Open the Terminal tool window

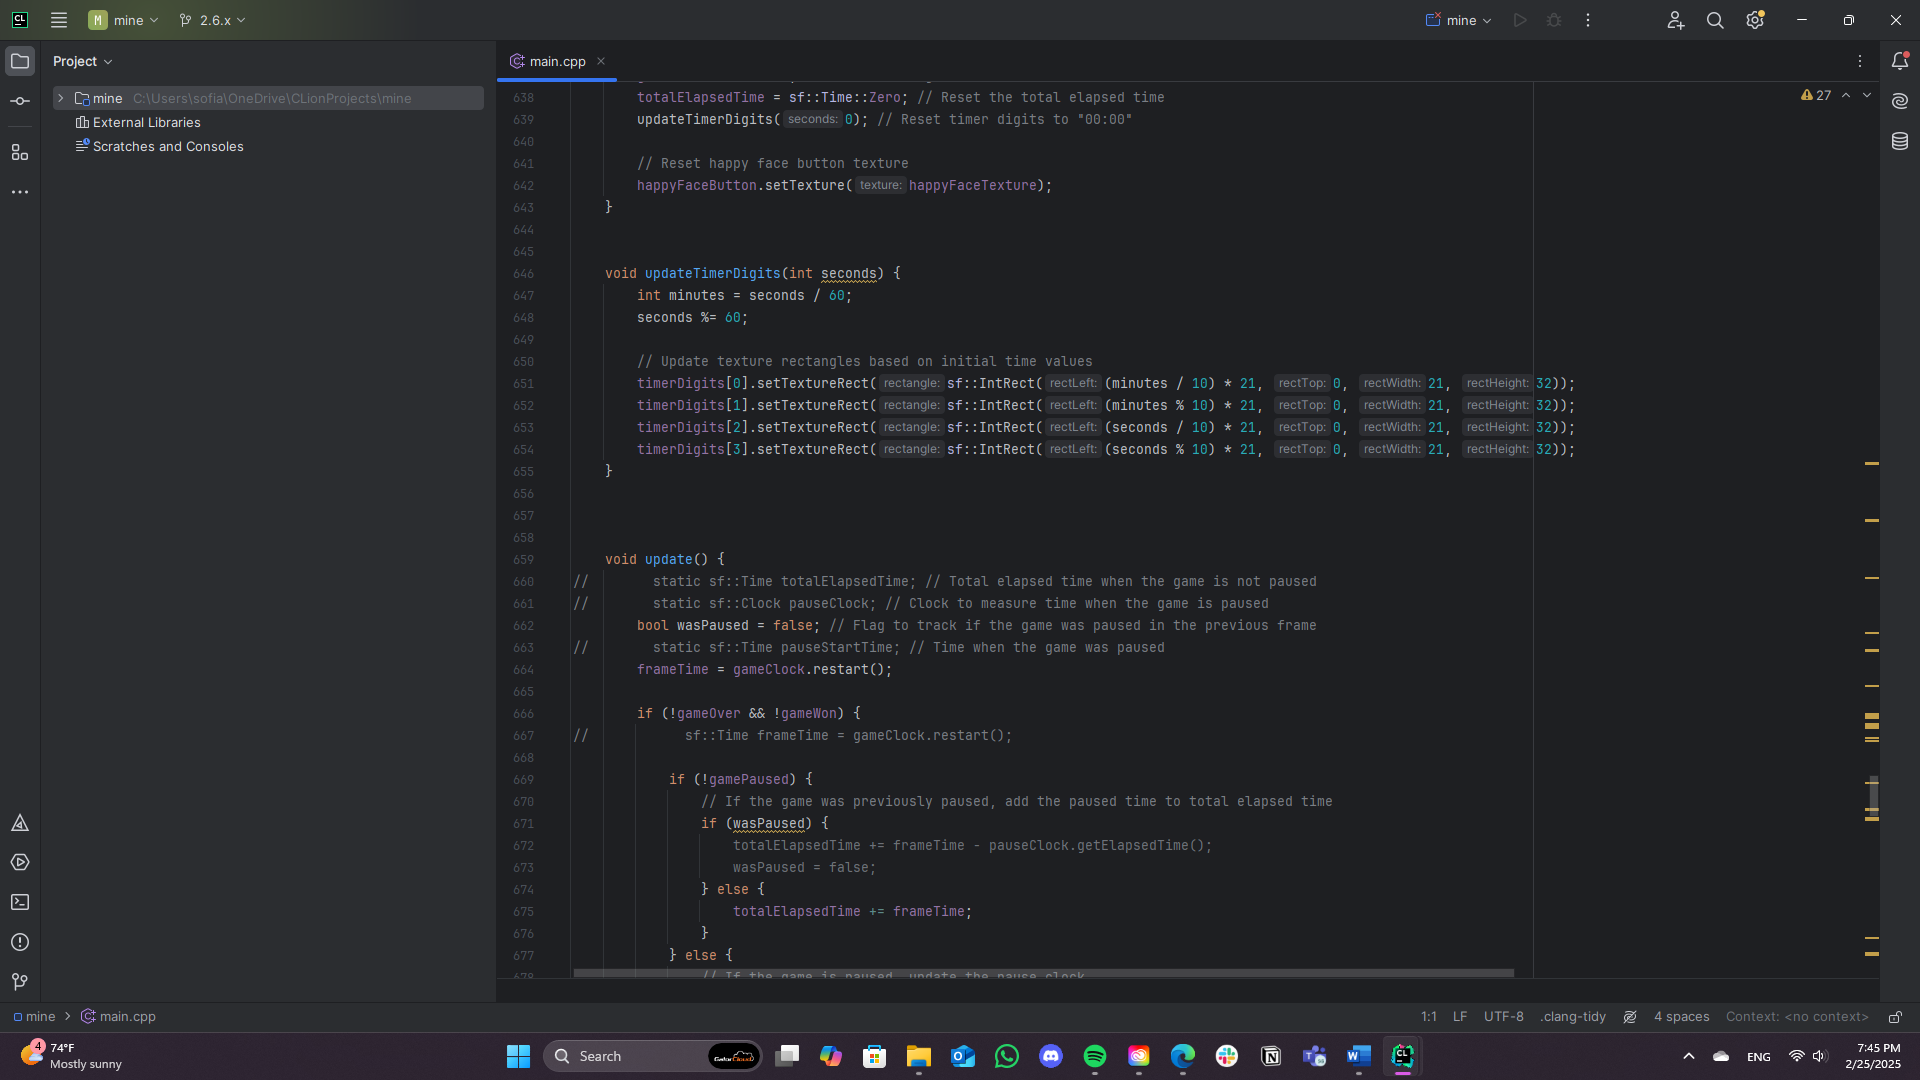pyautogui.click(x=20, y=902)
